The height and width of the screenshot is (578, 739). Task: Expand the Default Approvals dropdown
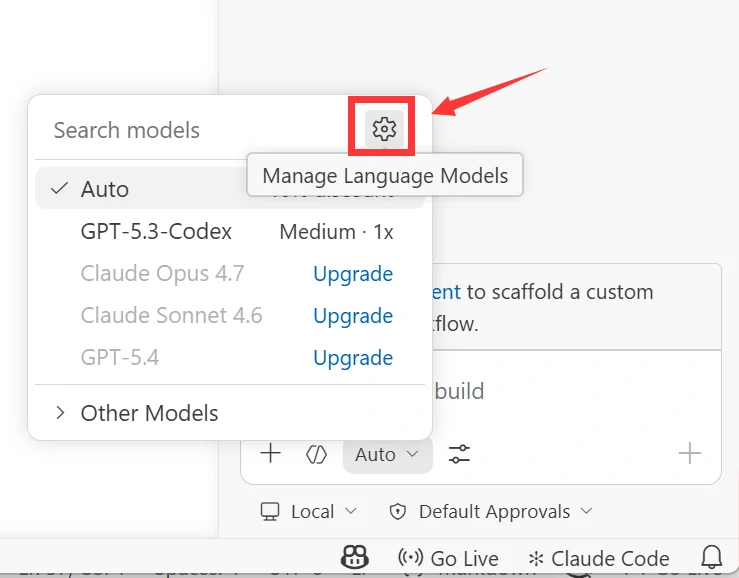[x=491, y=511]
